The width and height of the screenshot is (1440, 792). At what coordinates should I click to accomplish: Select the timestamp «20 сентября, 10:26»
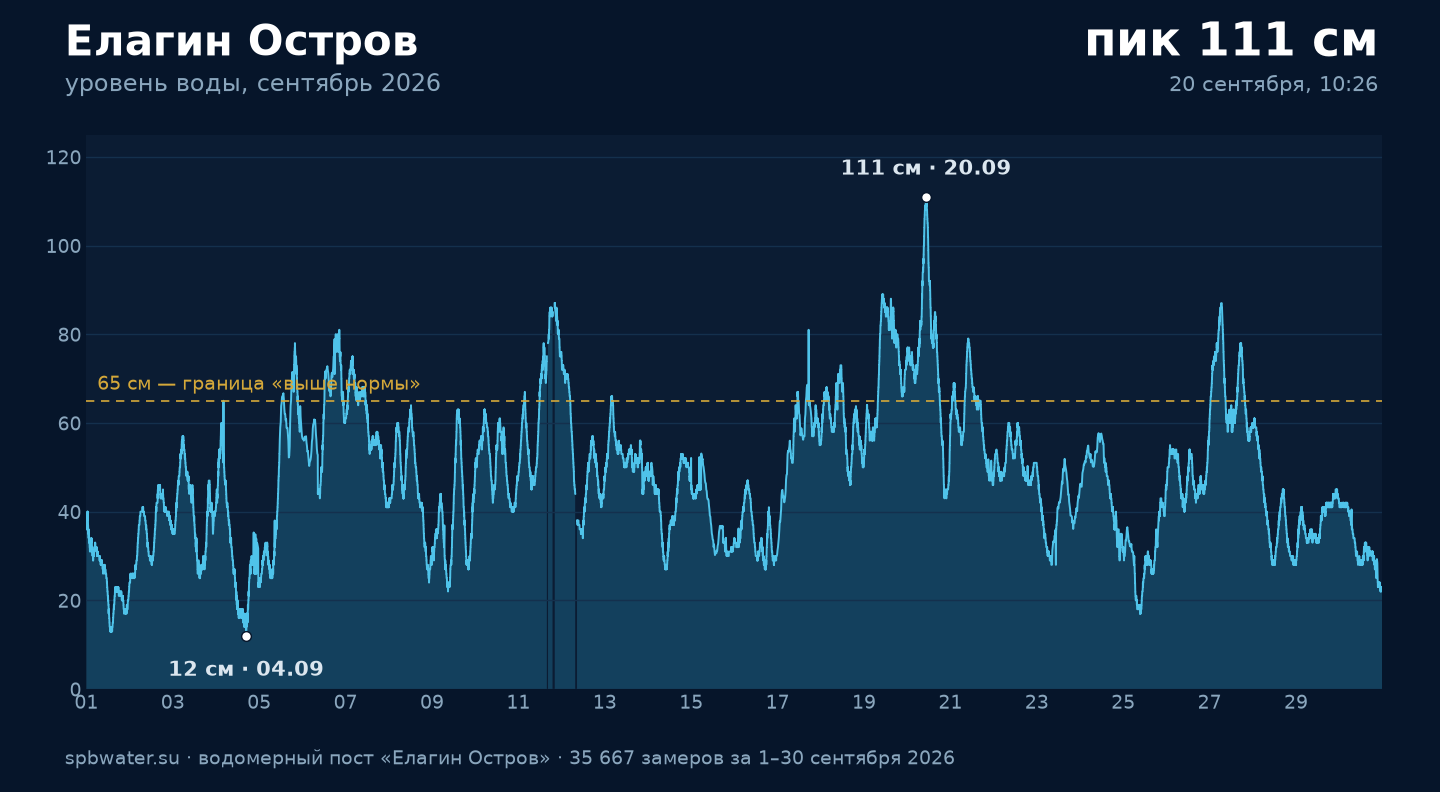pyautogui.click(x=1273, y=85)
